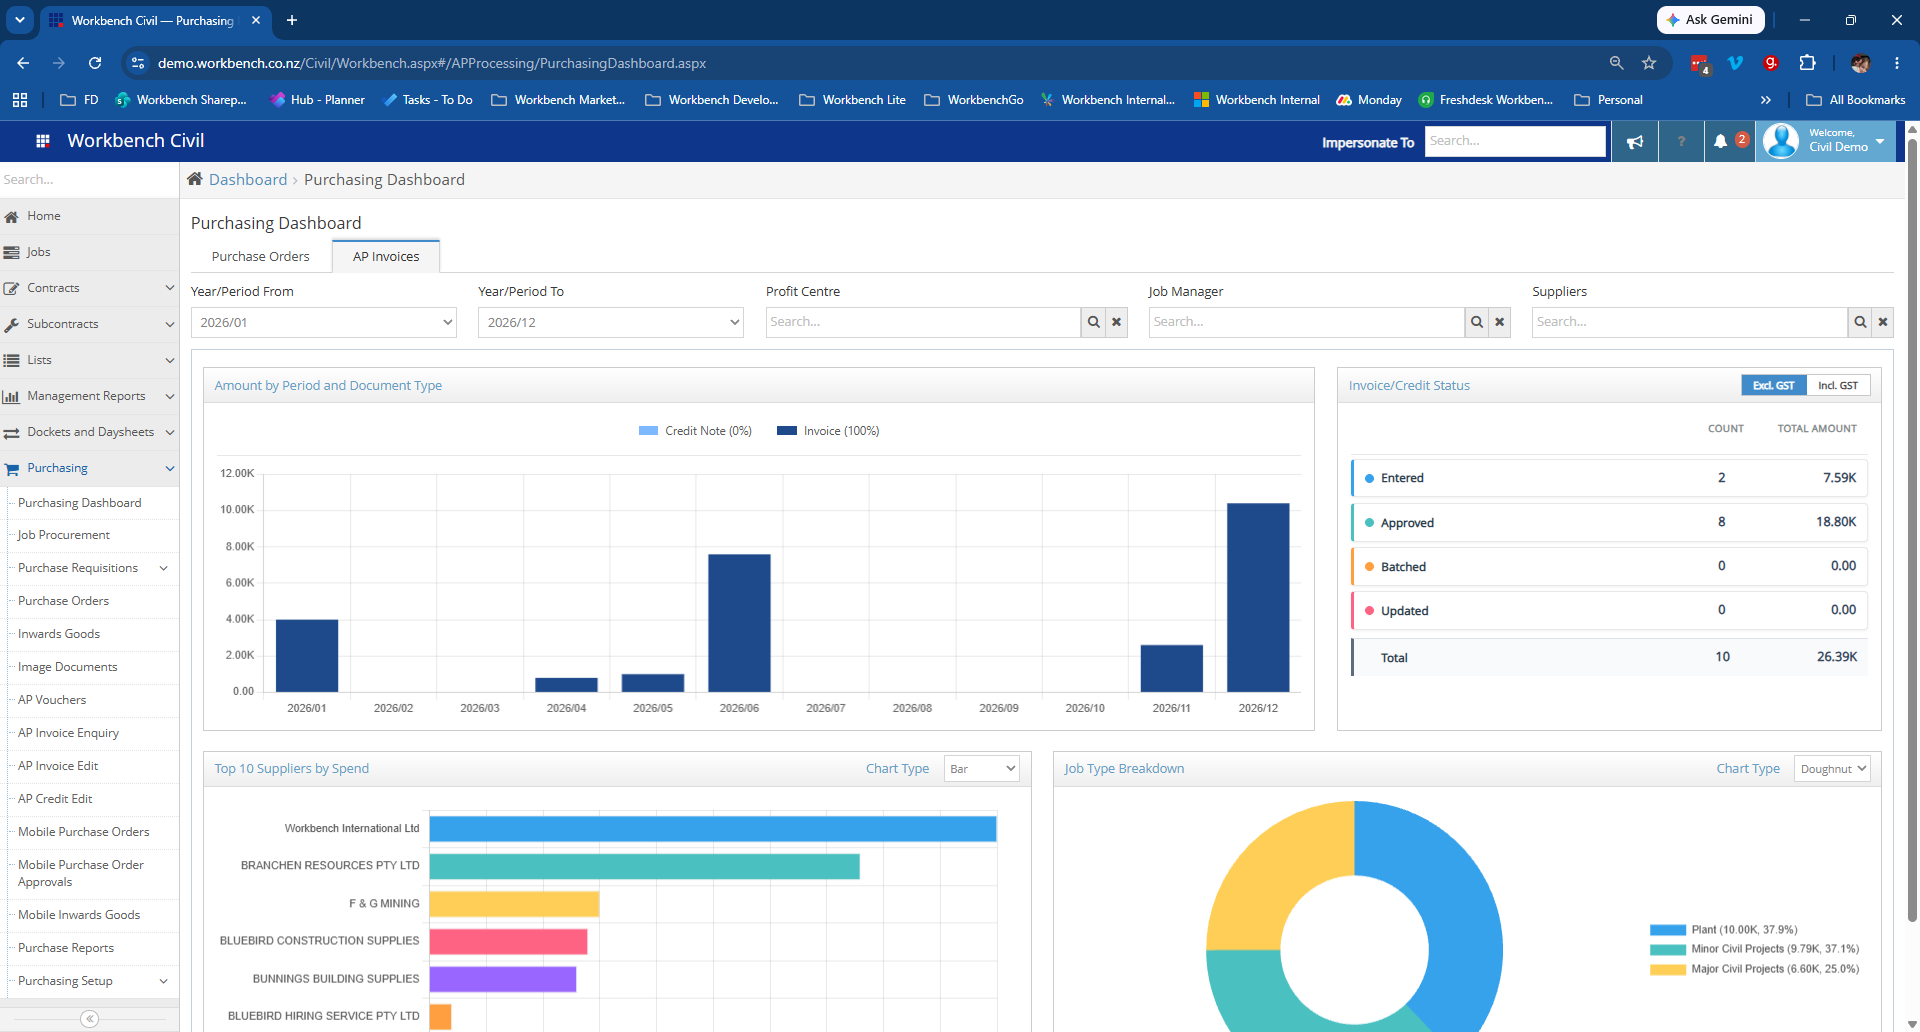The image size is (1920, 1032).
Task: Click the sidebar Search field
Action: click(x=89, y=180)
